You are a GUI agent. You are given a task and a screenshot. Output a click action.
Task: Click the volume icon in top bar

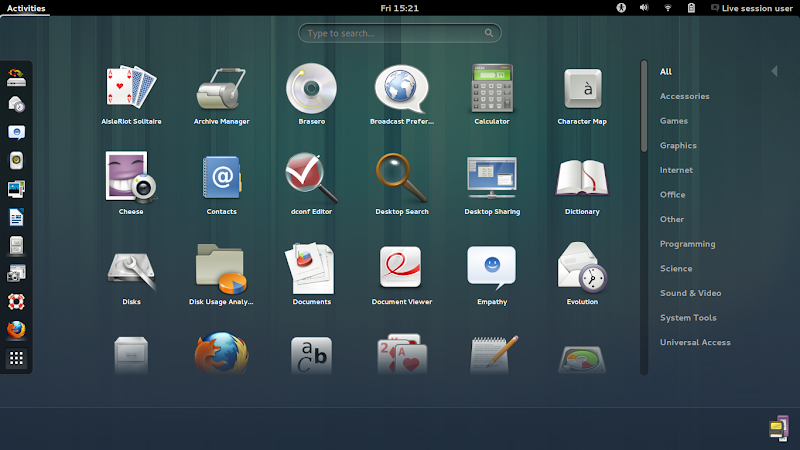644,8
